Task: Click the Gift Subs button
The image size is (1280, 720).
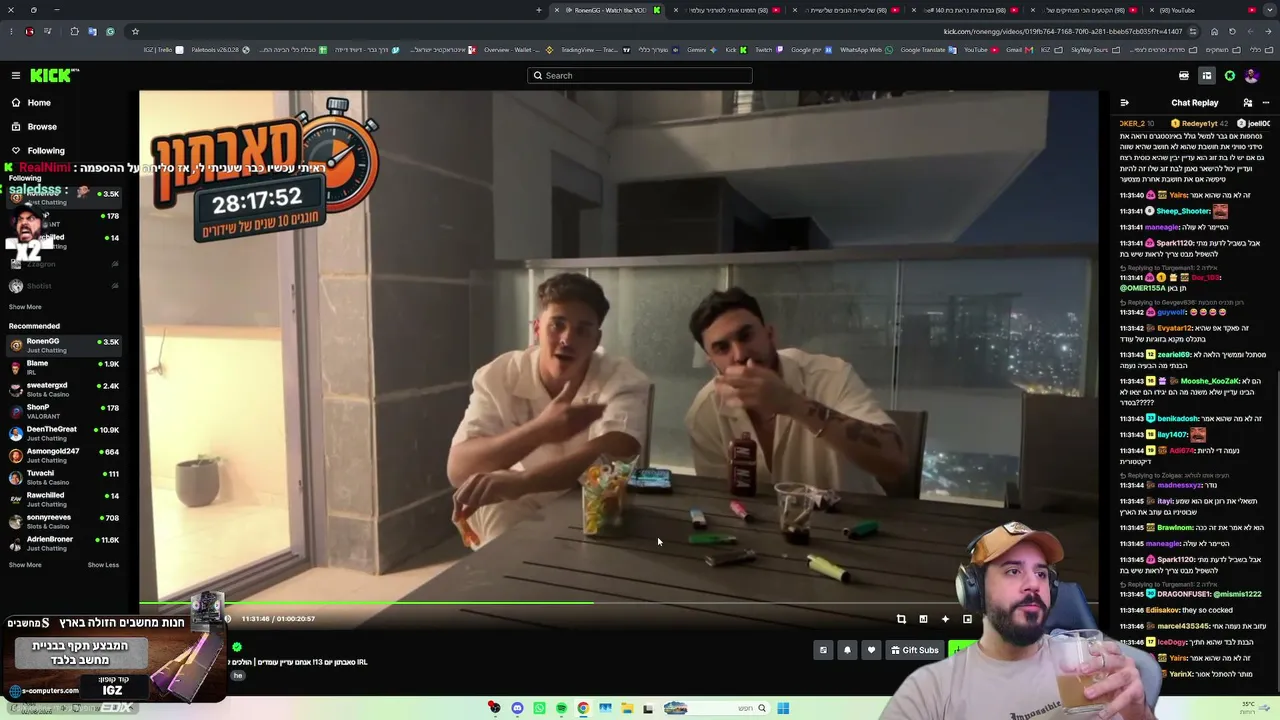Action: (x=915, y=650)
